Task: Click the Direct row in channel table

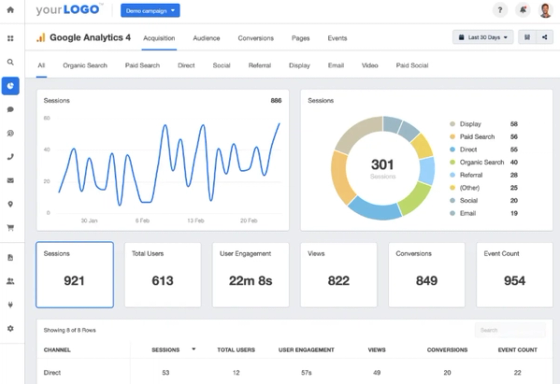Action: click(295, 373)
